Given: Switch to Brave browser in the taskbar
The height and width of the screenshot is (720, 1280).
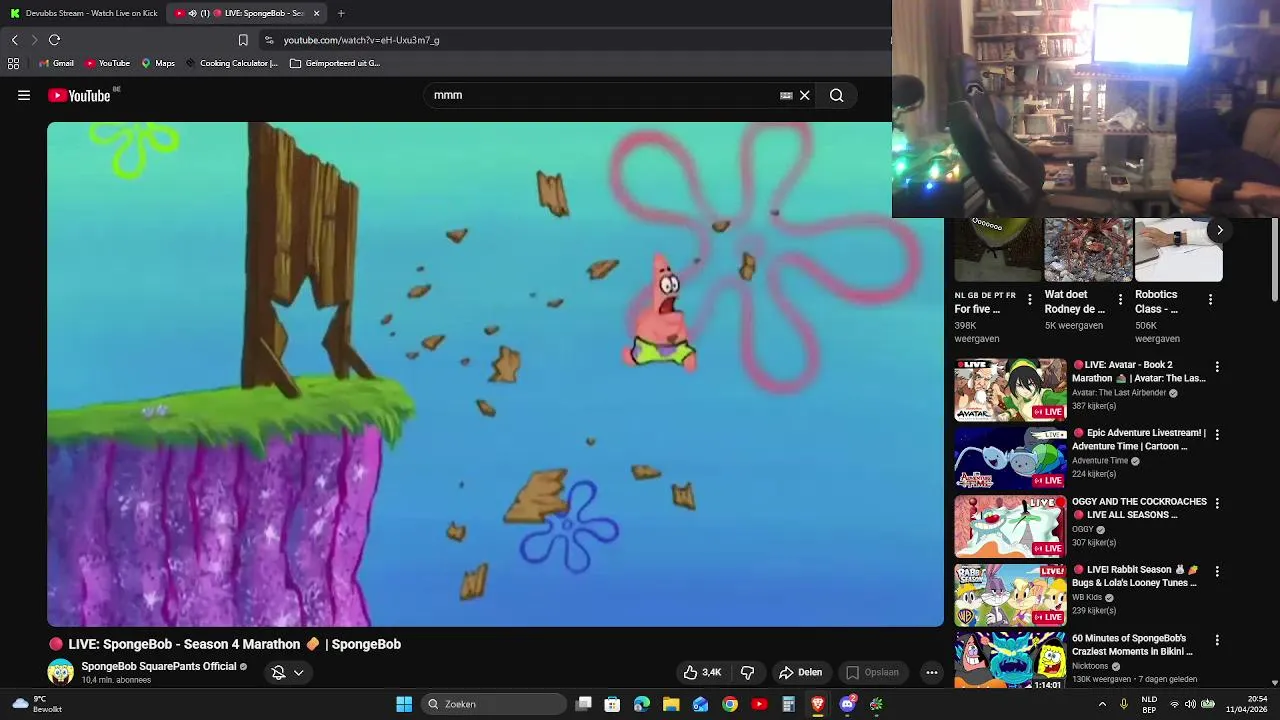Looking at the screenshot, I should coord(818,704).
